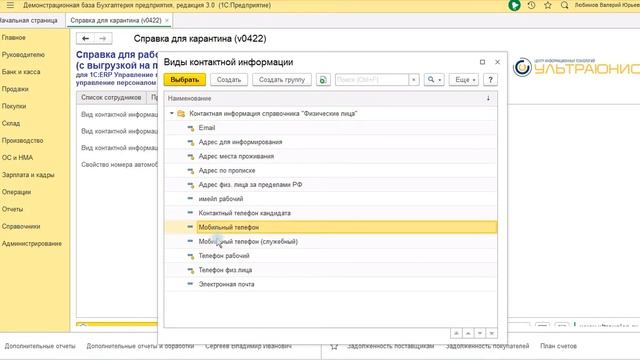The height and width of the screenshot is (360, 640).
Task: Open Банк и касса section
Action: pyautogui.click(x=21, y=72)
